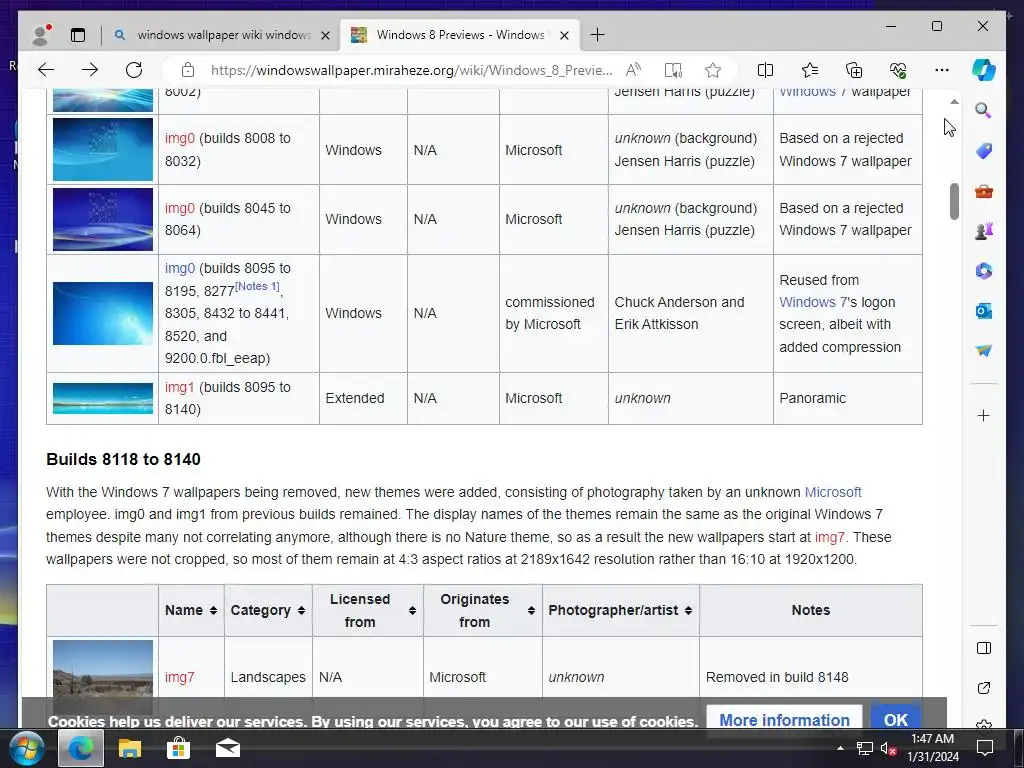Open sidebar Shopping tag icon
The width and height of the screenshot is (1024, 768).
pyautogui.click(x=984, y=151)
